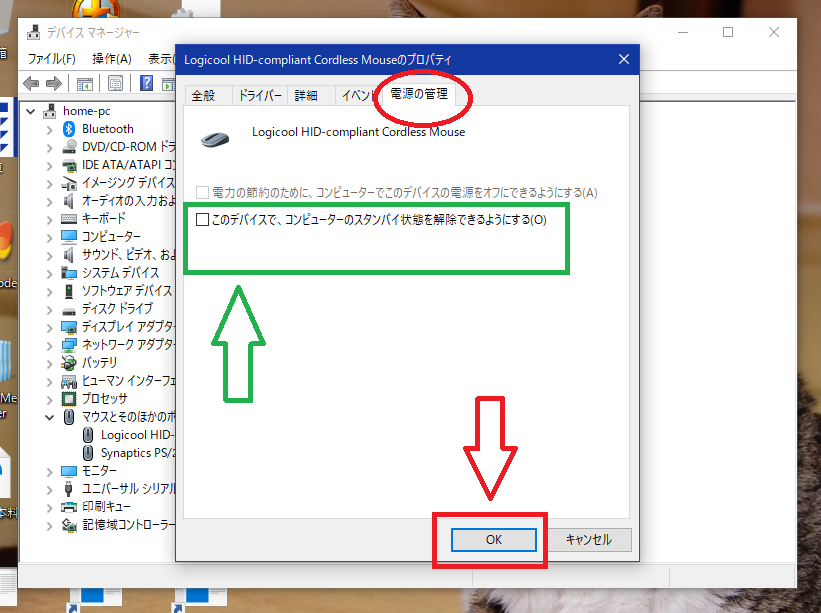The width and height of the screenshot is (821, 613).
Task: Open the ファイル(F) menu
Action: (51, 58)
